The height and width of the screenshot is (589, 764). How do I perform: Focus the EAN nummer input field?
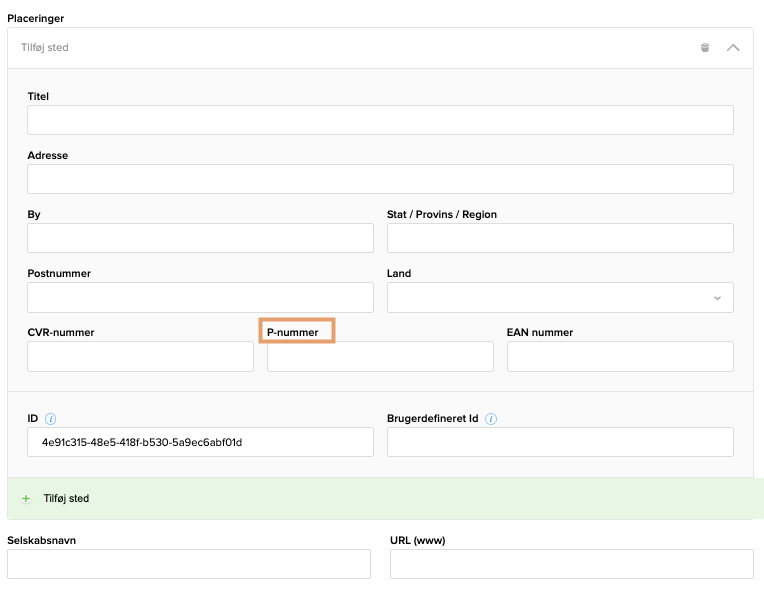(620, 356)
